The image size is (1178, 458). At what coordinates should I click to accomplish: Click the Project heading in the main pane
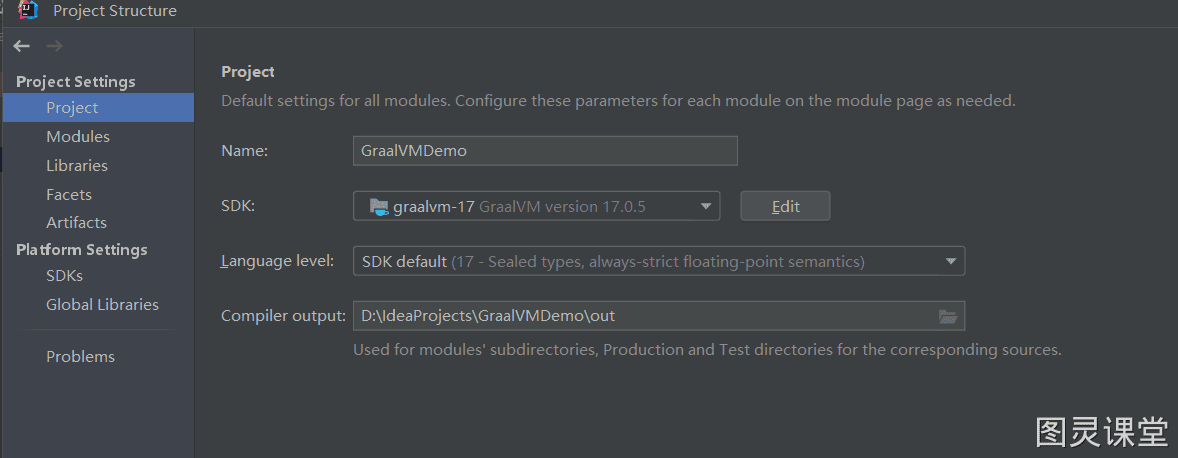pos(248,72)
